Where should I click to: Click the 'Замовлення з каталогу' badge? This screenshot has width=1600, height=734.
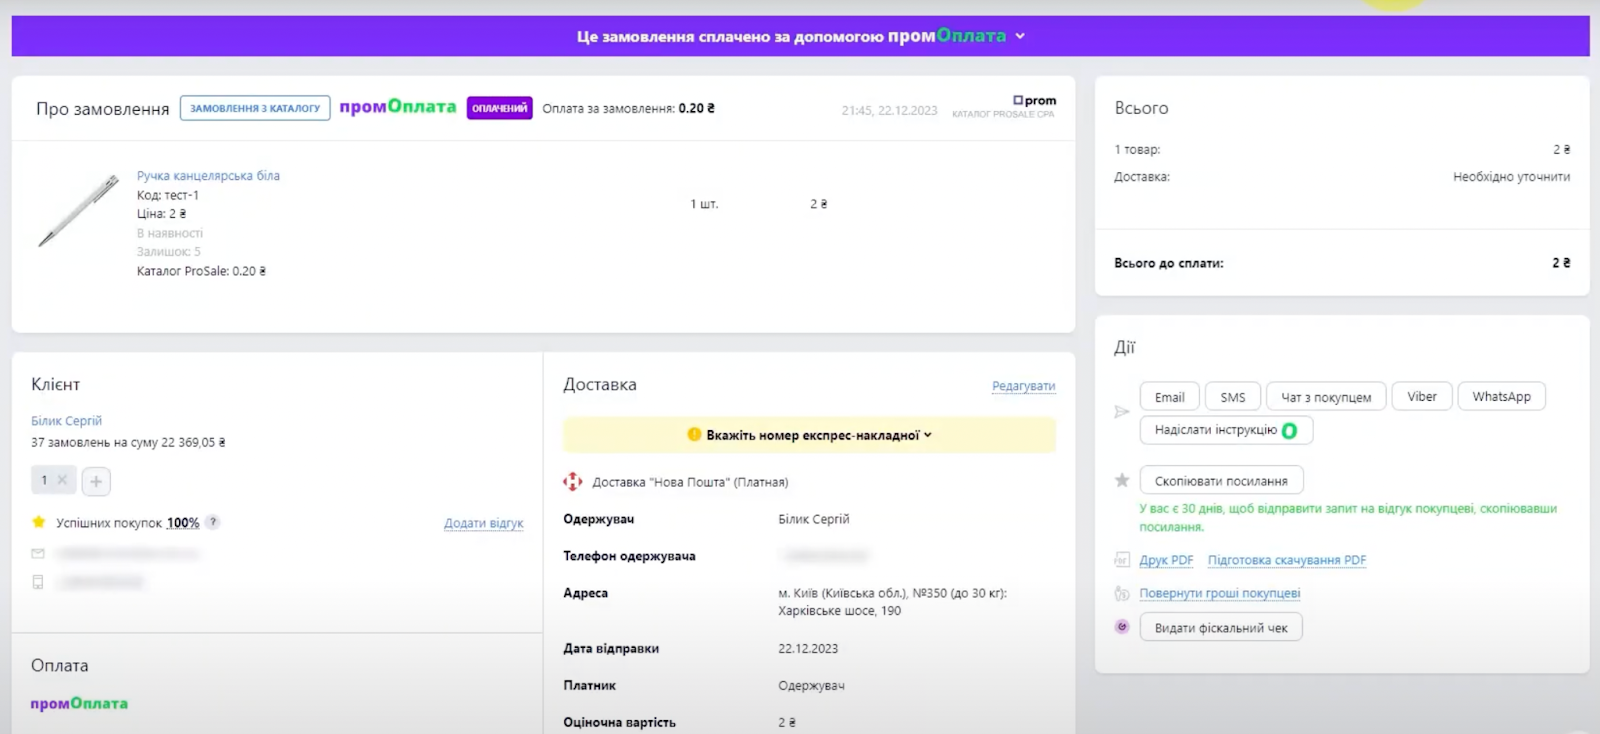(x=255, y=108)
